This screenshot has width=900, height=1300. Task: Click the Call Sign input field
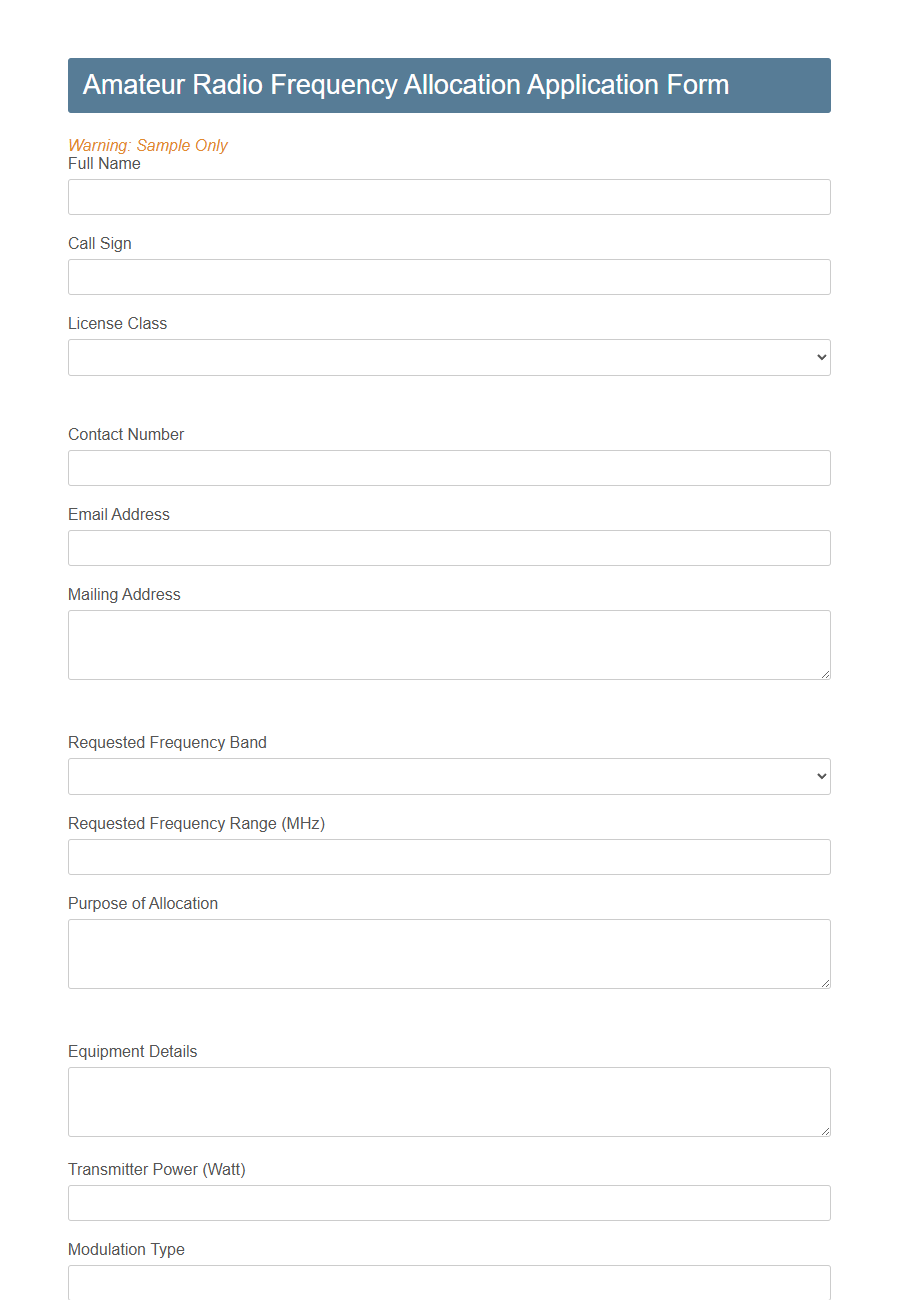(x=448, y=277)
